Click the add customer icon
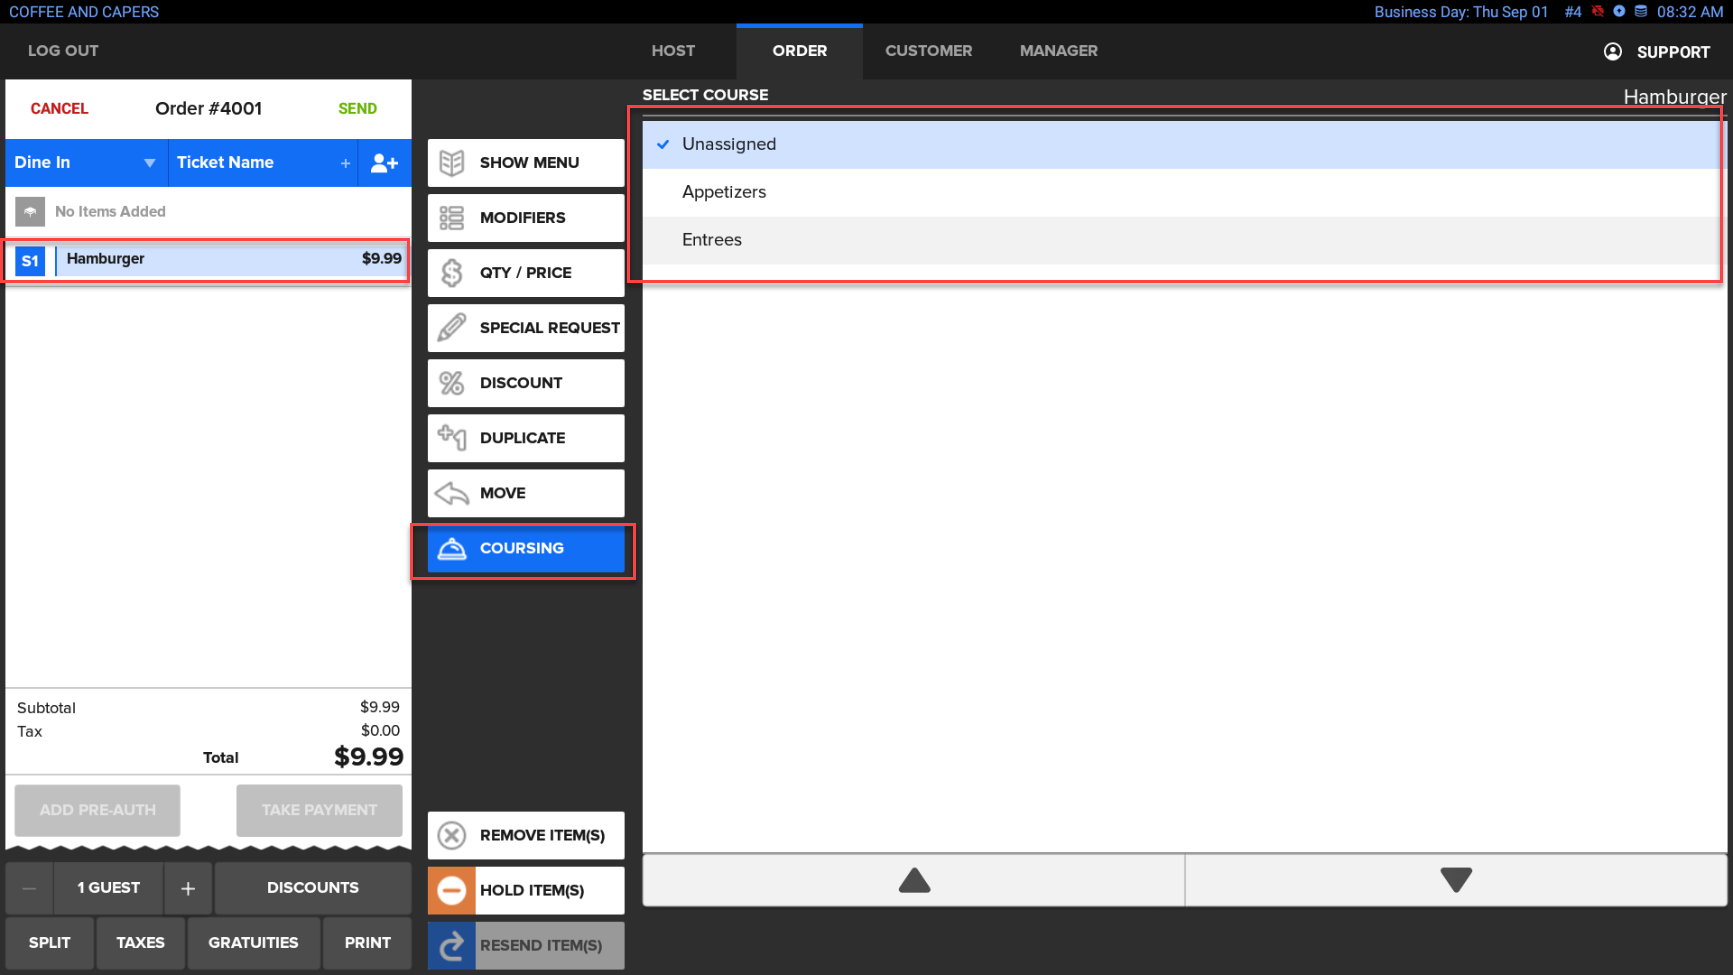 point(384,163)
